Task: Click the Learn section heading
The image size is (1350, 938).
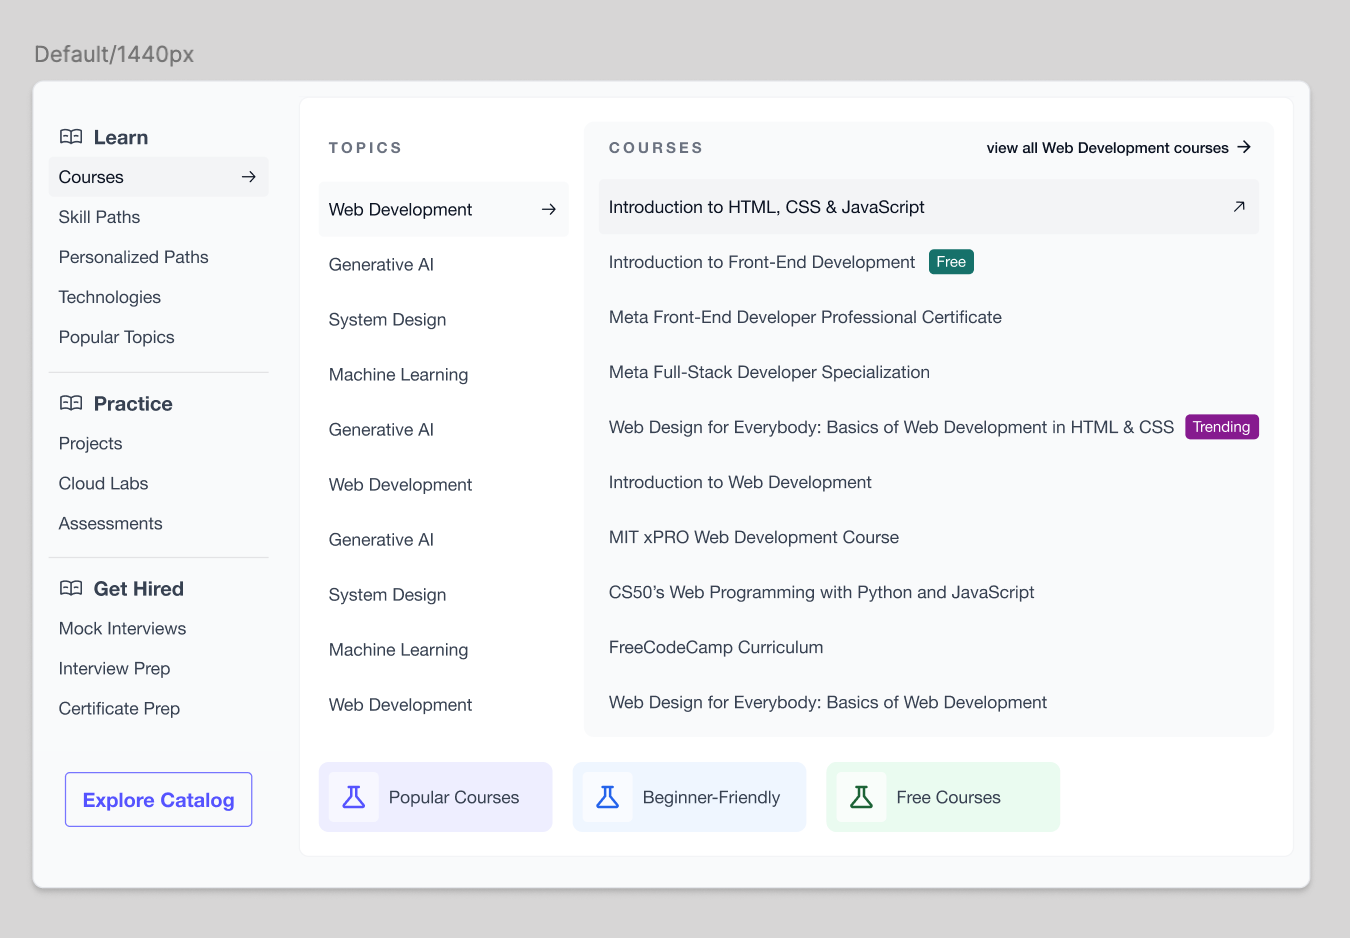Action: (x=121, y=137)
